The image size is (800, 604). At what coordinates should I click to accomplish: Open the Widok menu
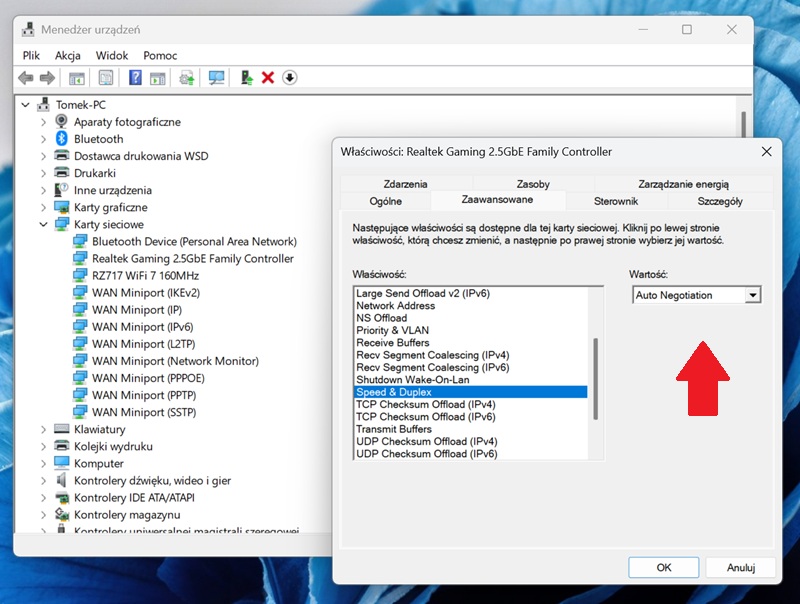[x=112, y=56]
